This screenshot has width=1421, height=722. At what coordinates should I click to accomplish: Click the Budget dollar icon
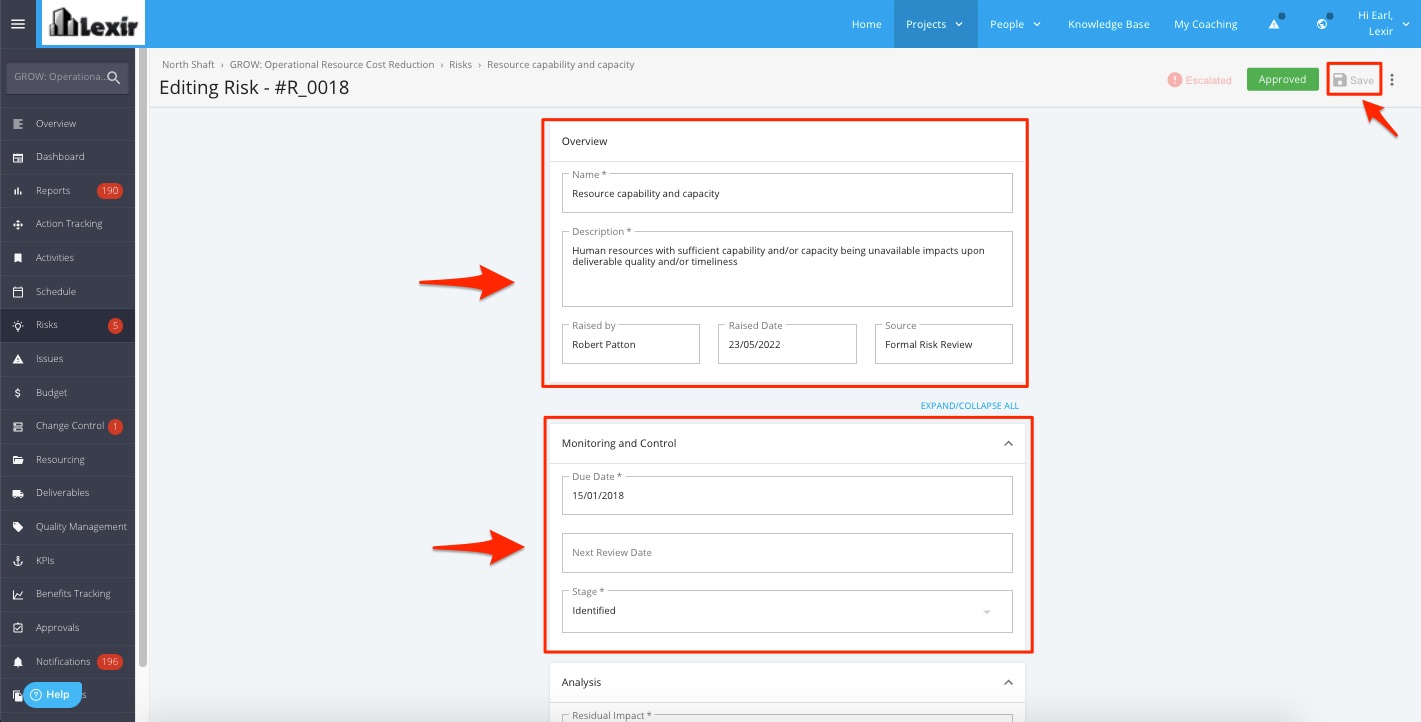point(18,393)
